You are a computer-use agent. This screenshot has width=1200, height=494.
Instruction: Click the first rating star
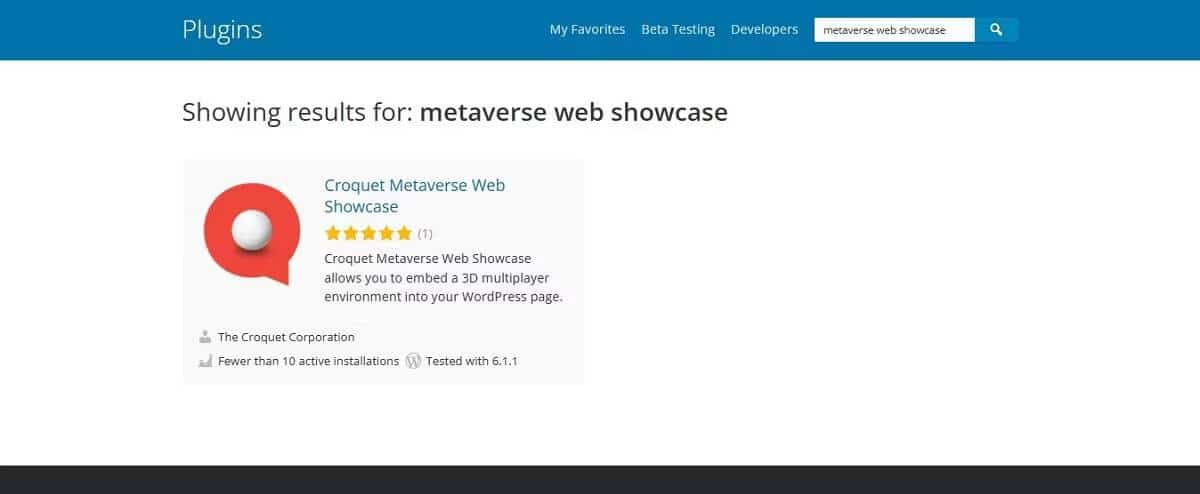click(333, 234)
